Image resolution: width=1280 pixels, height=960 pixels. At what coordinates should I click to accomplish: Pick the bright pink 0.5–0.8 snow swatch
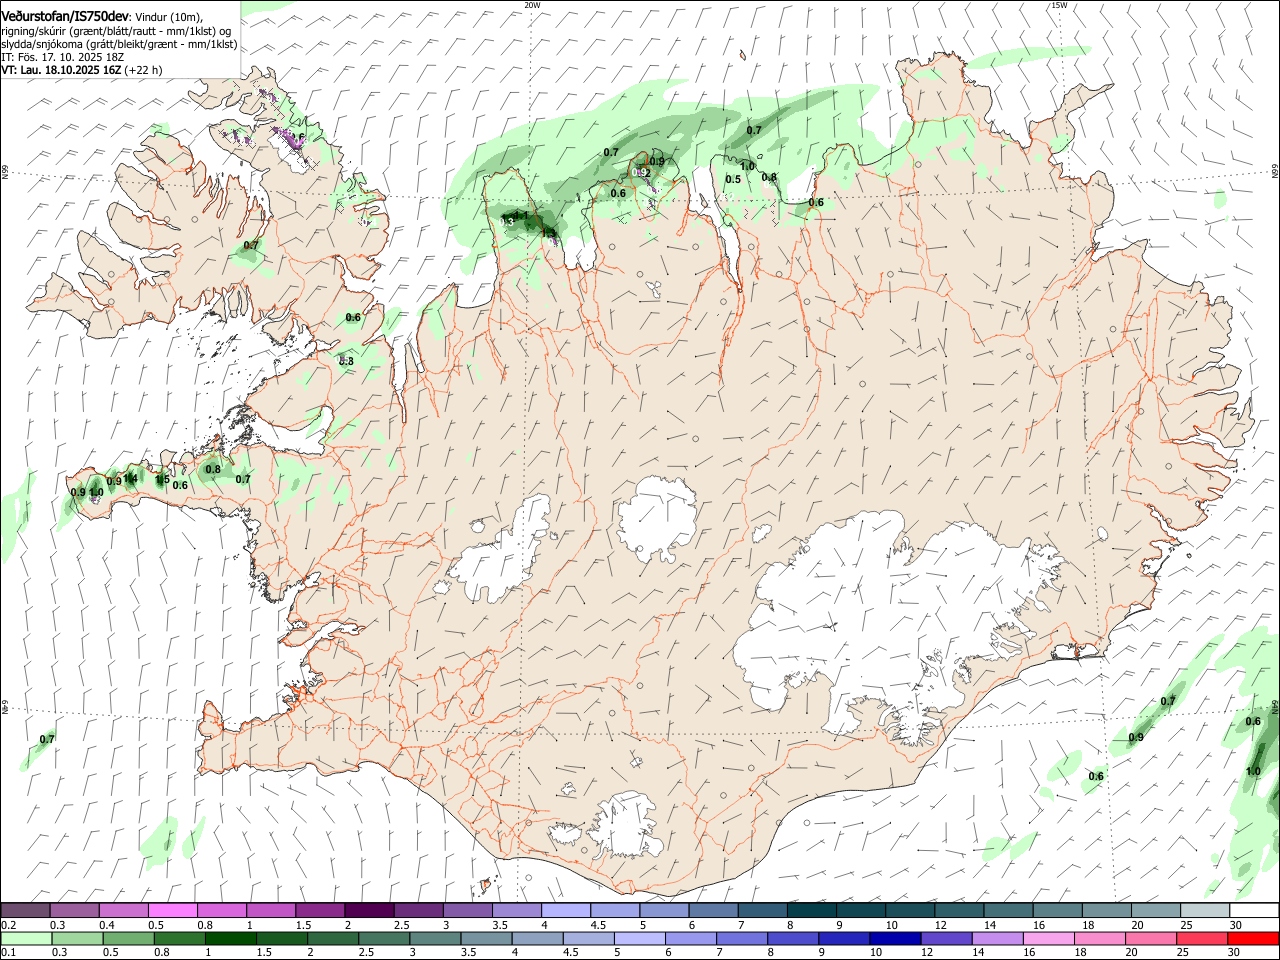point(172,910)
